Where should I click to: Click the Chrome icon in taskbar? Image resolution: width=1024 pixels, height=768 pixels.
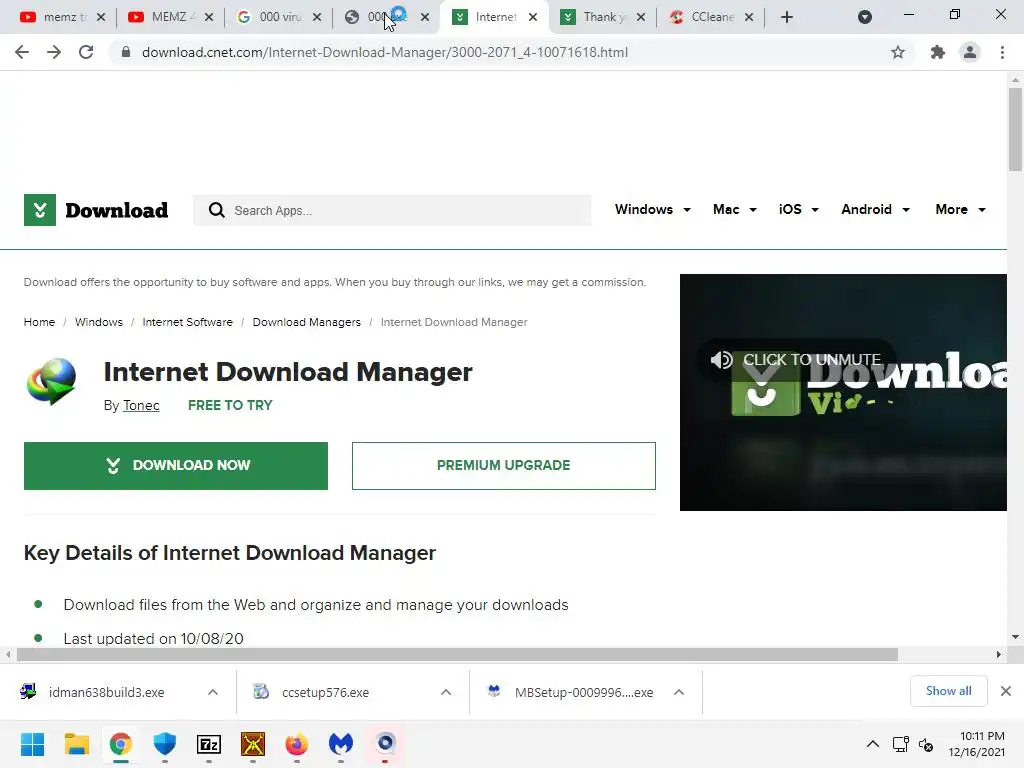pos(121,744)
